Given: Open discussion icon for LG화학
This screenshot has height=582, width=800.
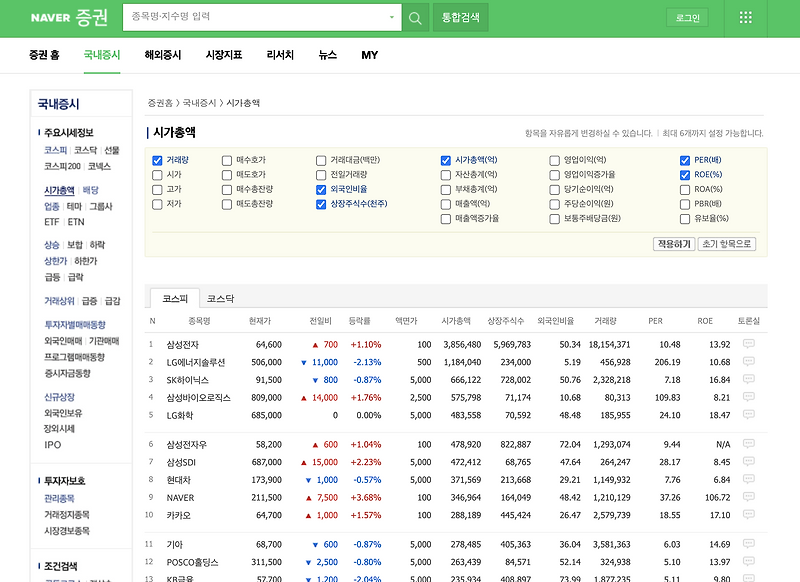Looking at the screenshot, I should click(x=748, y=414).
